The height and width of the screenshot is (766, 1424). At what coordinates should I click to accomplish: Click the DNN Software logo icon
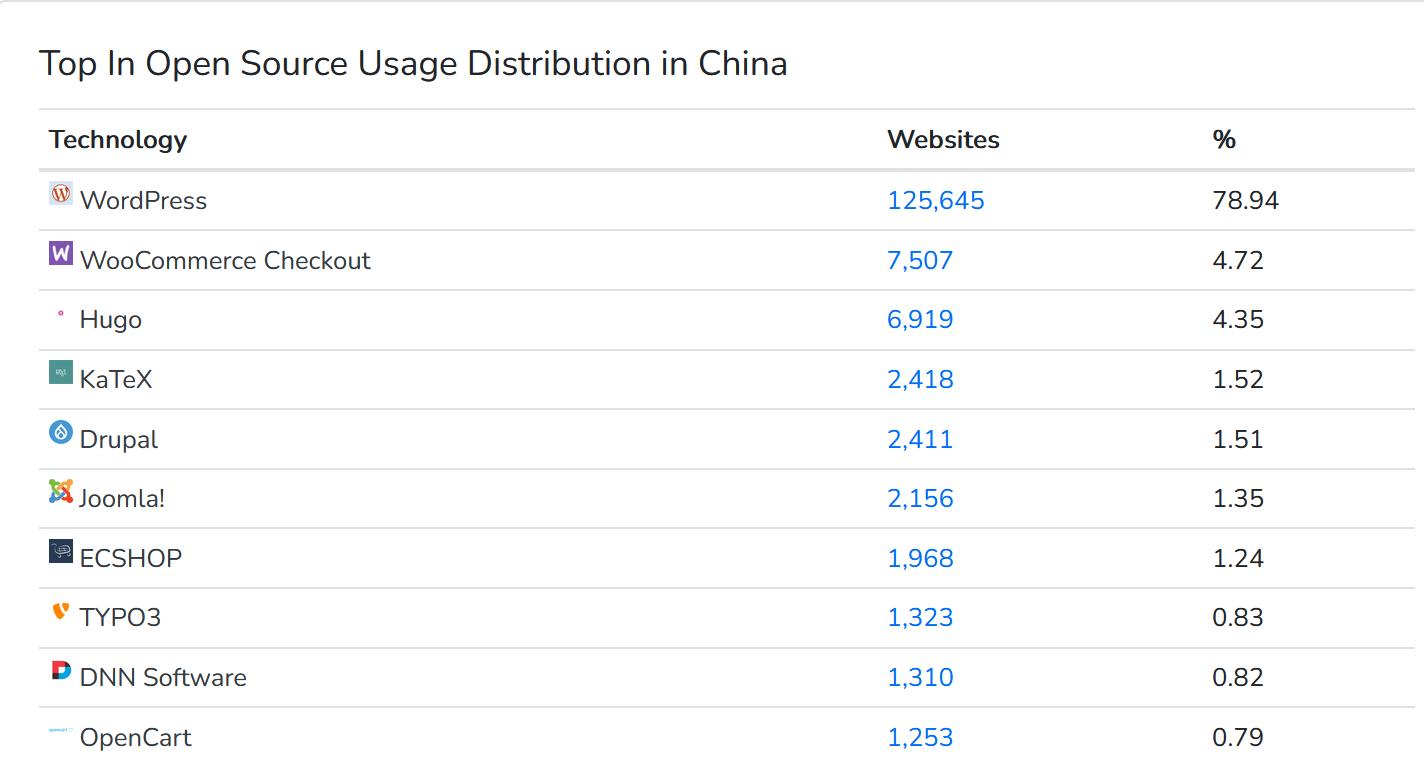(x=61, y=671)
